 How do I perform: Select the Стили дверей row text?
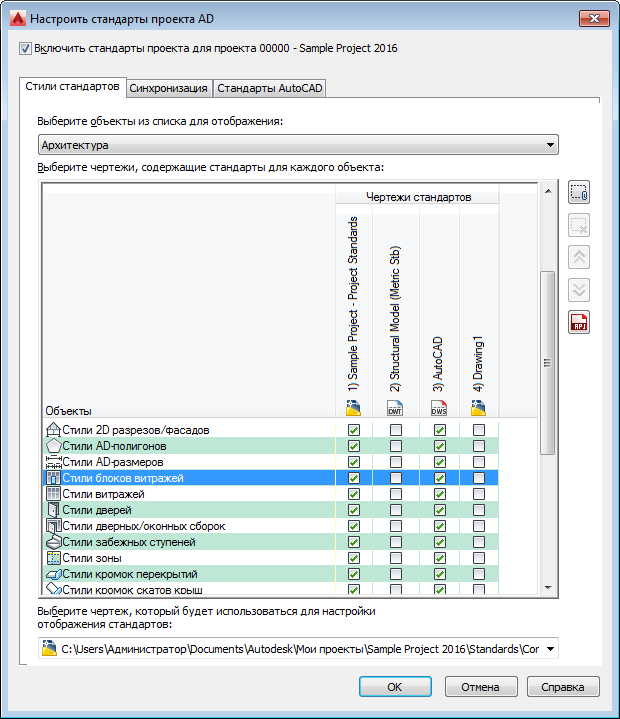97,510
